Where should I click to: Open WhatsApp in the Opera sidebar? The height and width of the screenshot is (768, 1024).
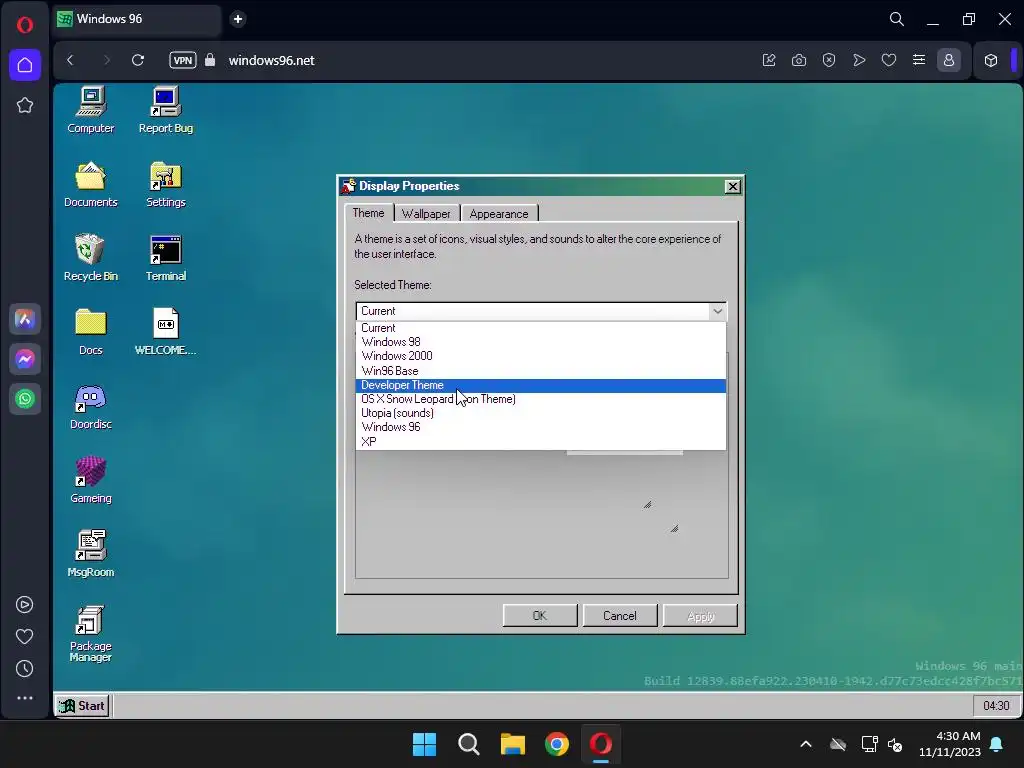pos(25,399)
